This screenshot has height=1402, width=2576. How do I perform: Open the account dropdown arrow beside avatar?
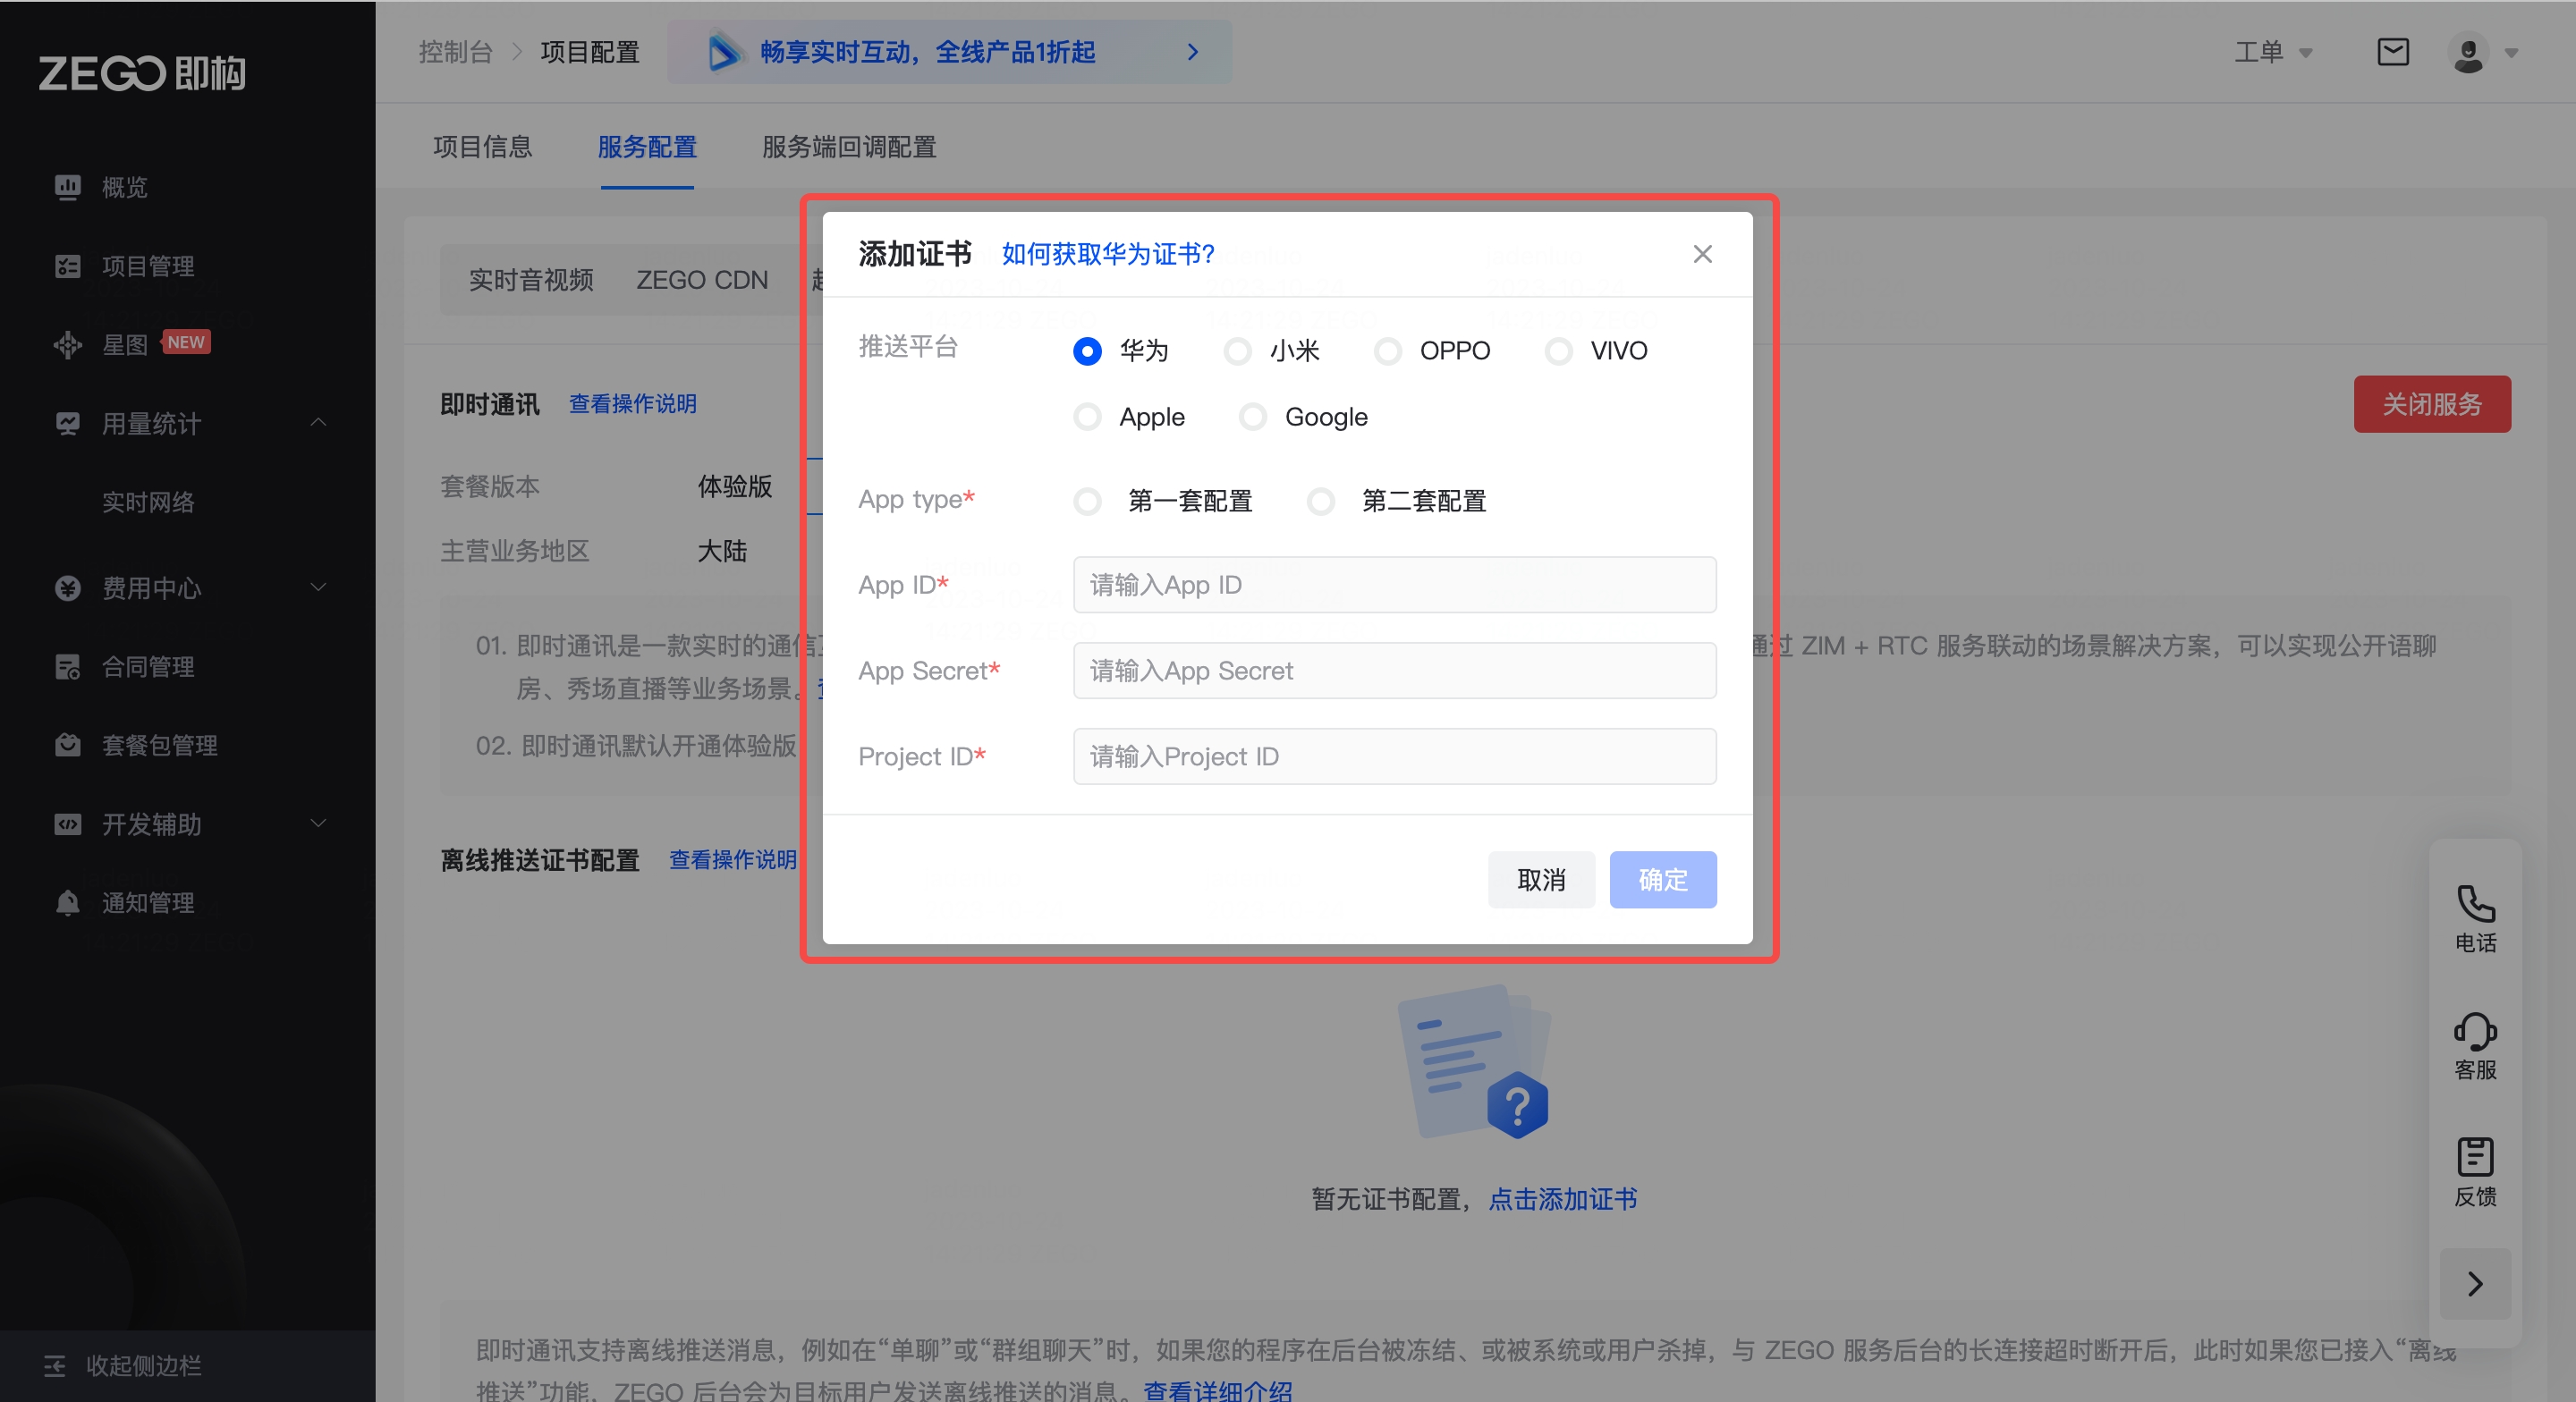(2511, 53)
